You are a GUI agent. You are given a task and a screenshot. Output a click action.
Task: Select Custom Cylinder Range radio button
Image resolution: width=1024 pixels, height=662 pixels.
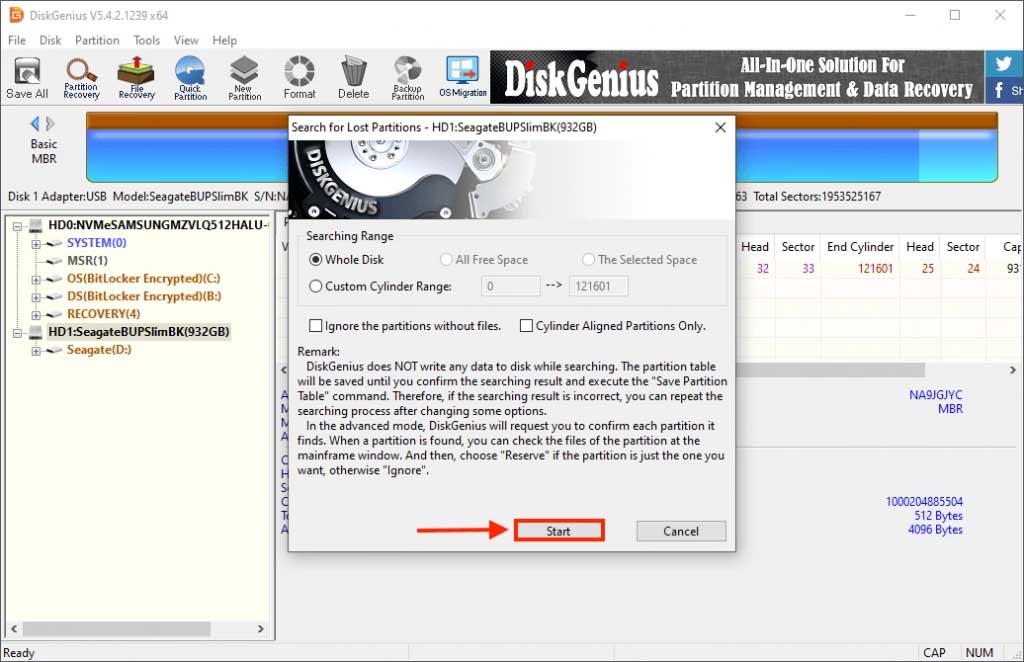315,286
